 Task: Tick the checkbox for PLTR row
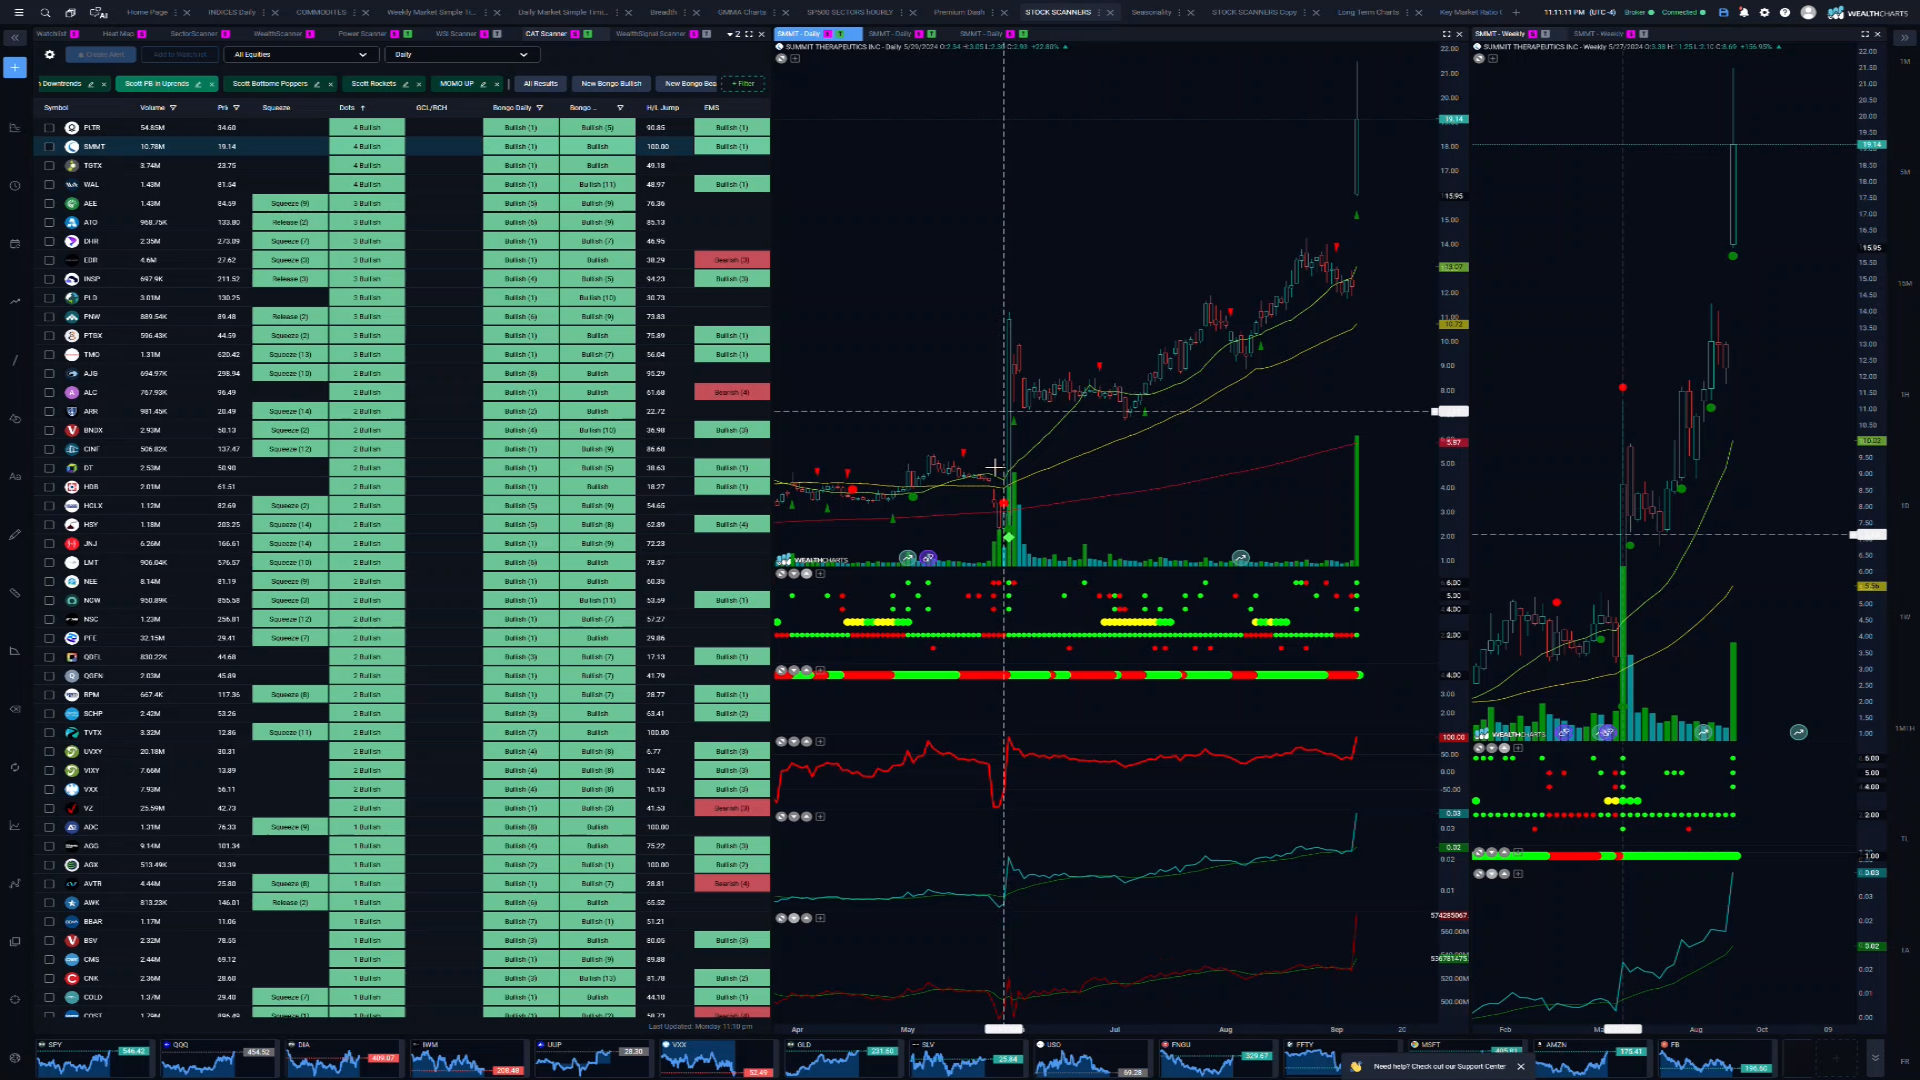click(49, 128)
